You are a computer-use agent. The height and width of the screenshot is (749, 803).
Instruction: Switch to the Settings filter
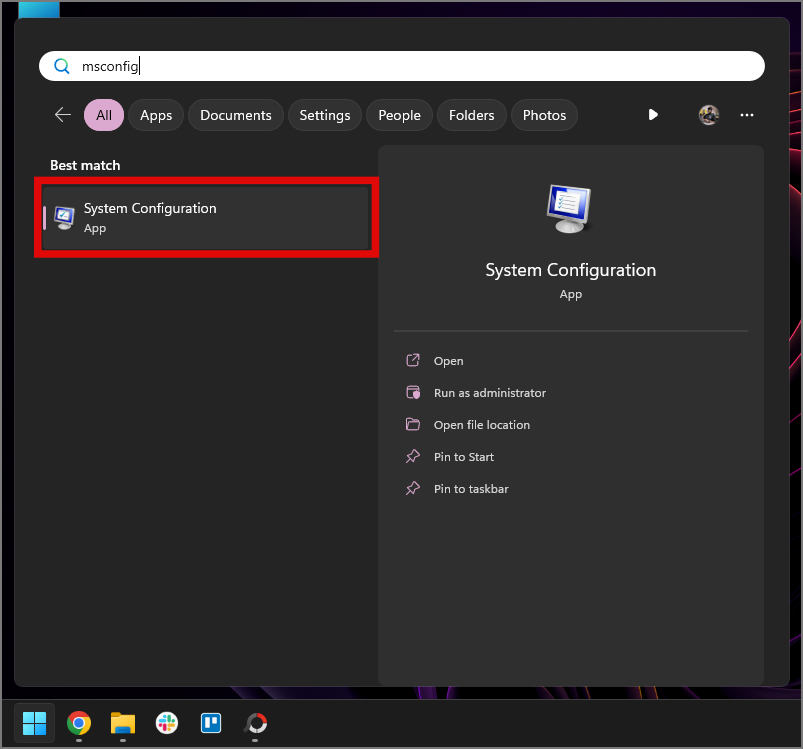pos(325,115)
